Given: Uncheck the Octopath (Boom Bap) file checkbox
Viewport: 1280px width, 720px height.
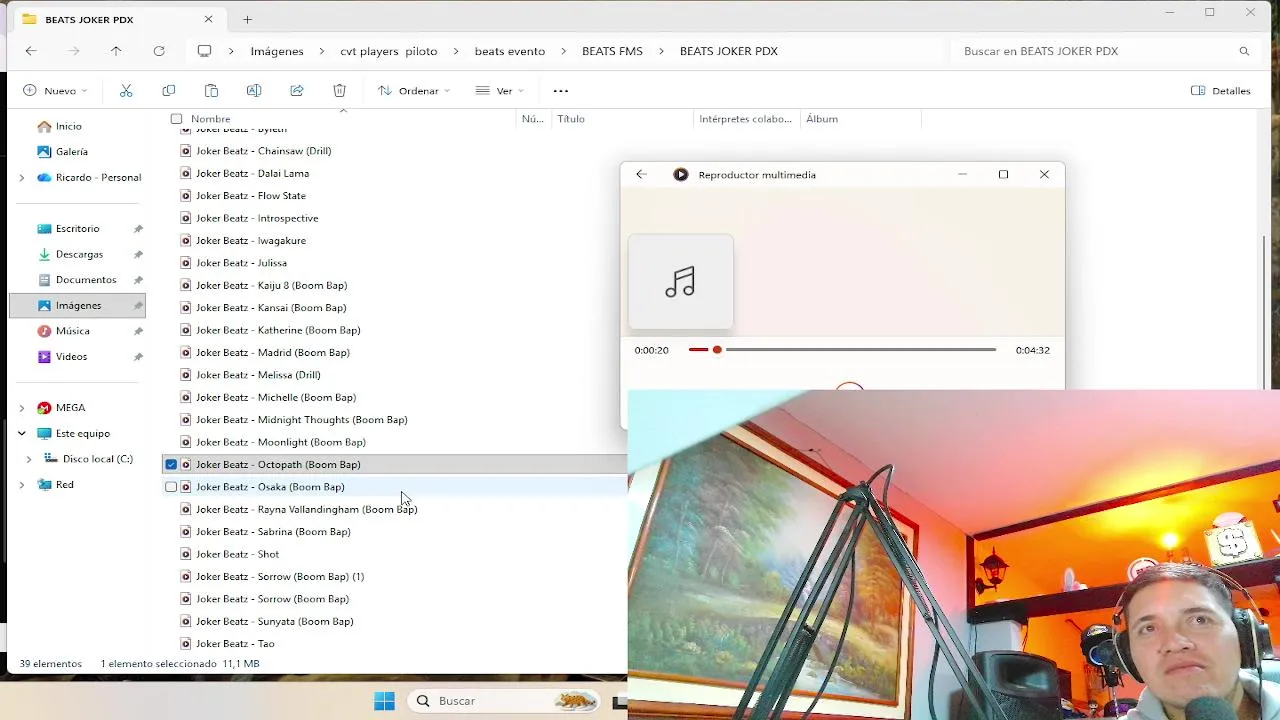Looking at the screenshot, I should (171, 465).
